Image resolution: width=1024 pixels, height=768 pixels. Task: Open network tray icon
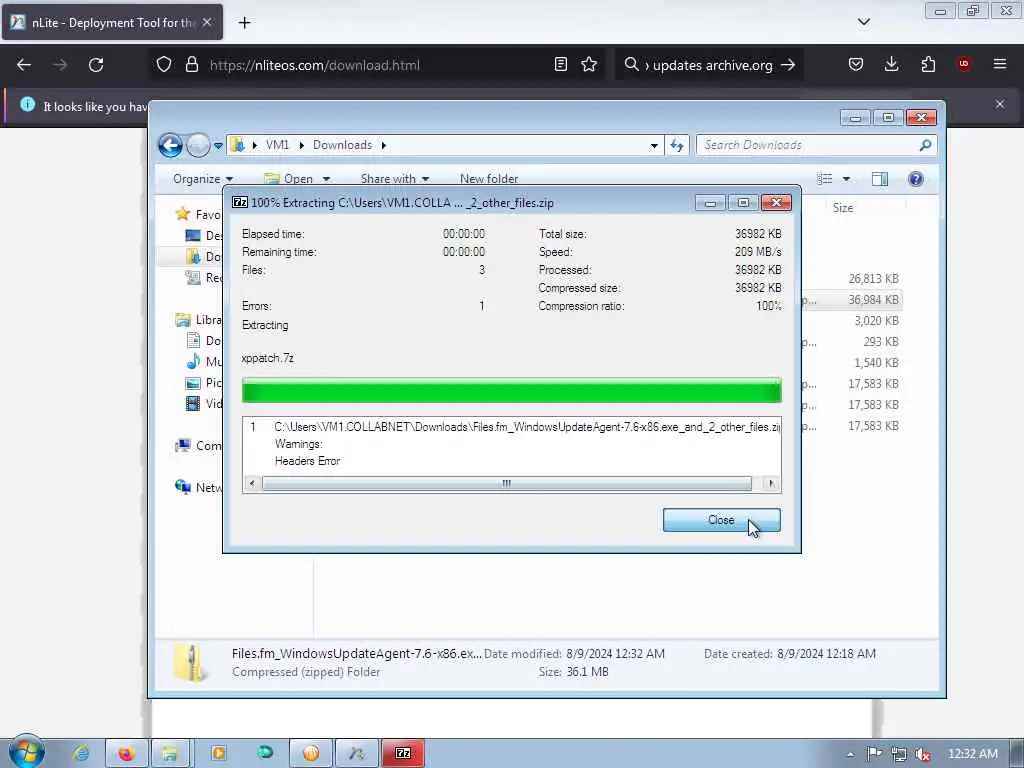(899, 754)
